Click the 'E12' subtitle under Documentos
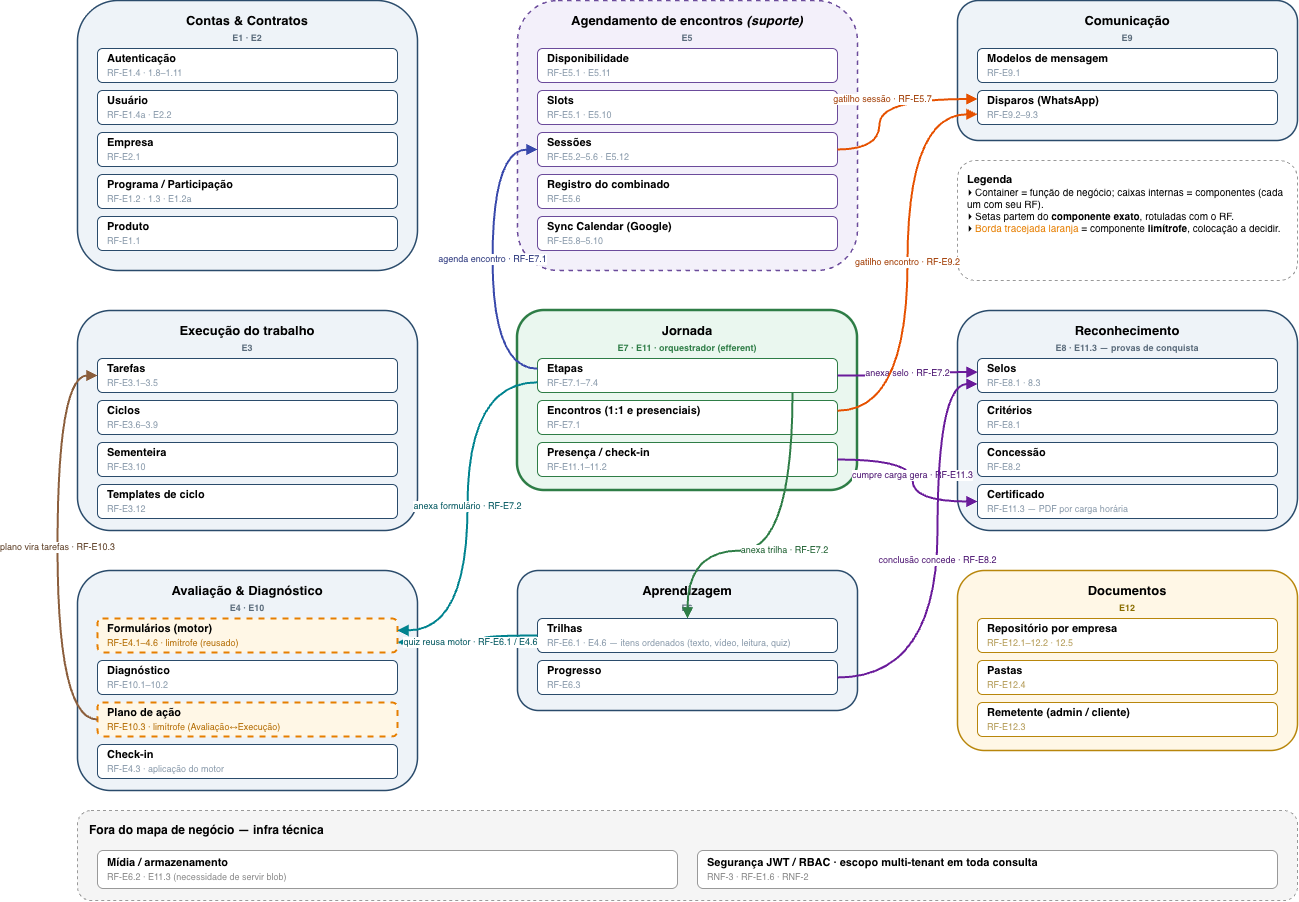Viewport: 1299px width, 902px height. click(1127, 608)
